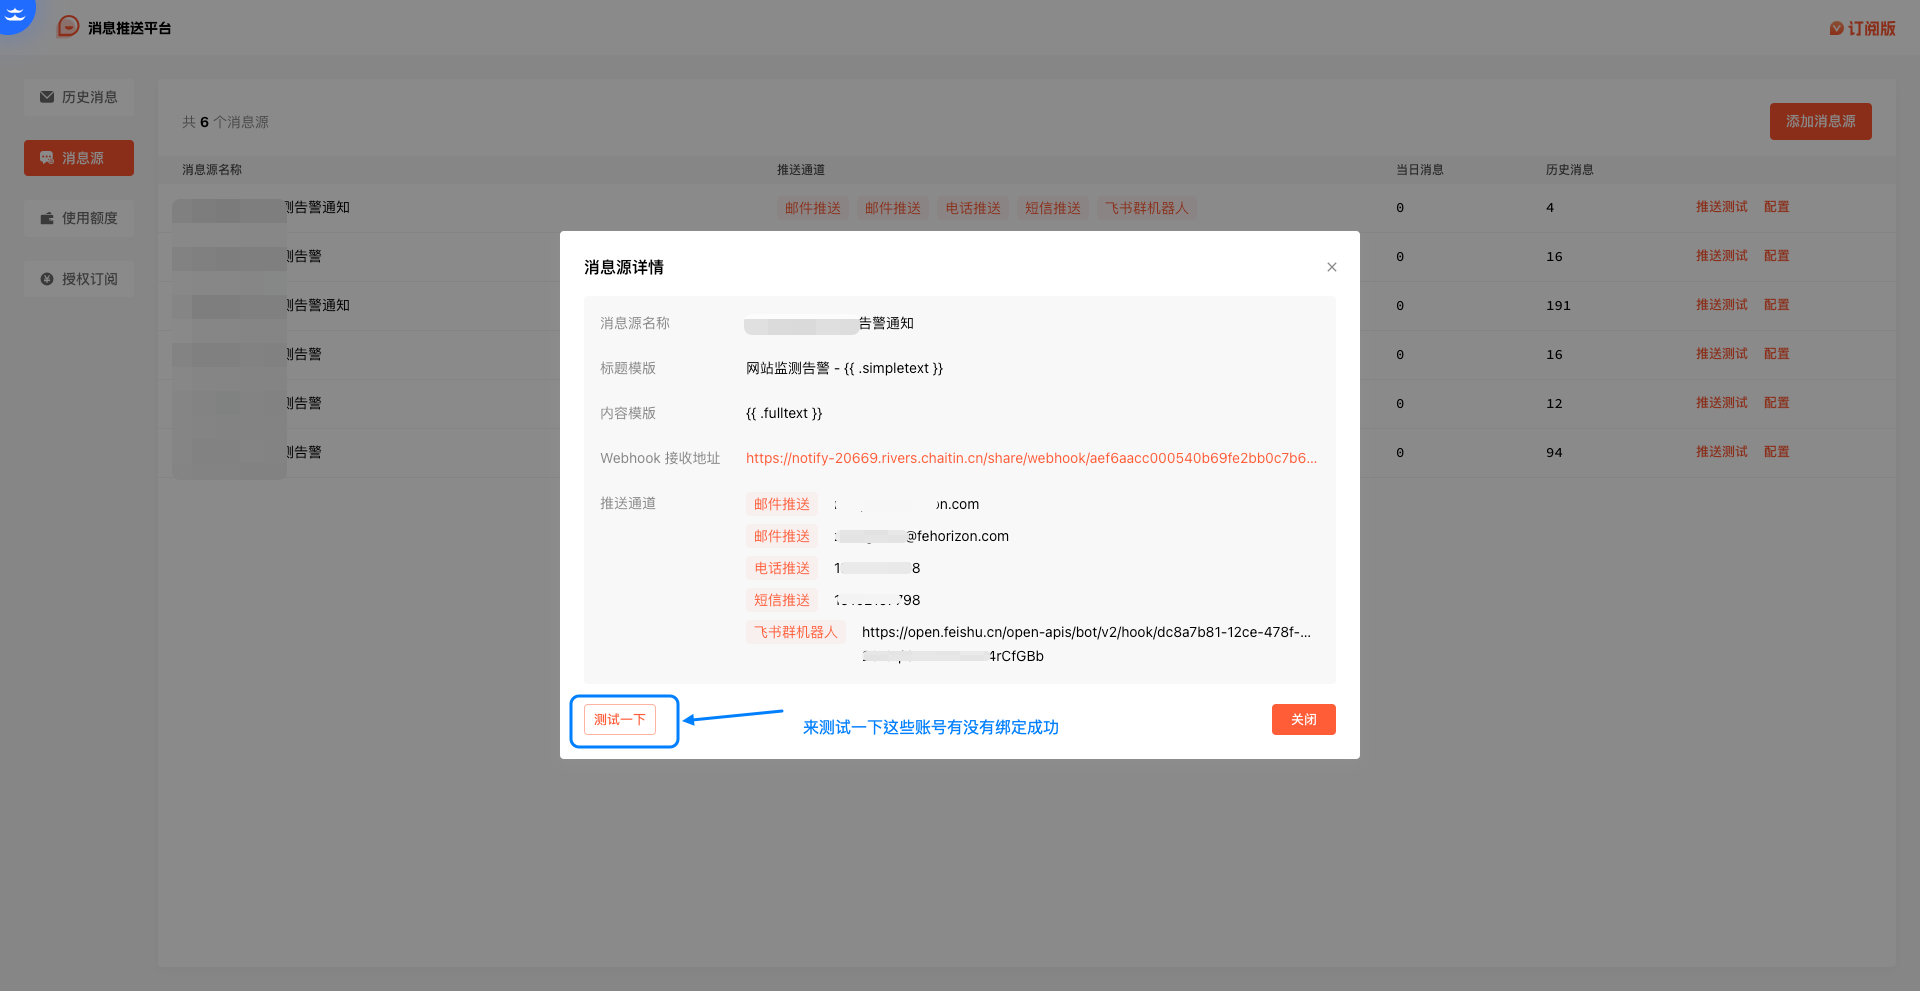Click 推送测试 in the first table row
1920x991 pixels.
point(1721,207)
